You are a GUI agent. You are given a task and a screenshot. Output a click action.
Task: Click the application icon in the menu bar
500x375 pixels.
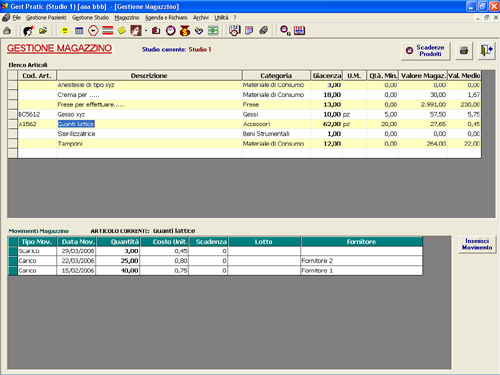(x=6, y=17)
